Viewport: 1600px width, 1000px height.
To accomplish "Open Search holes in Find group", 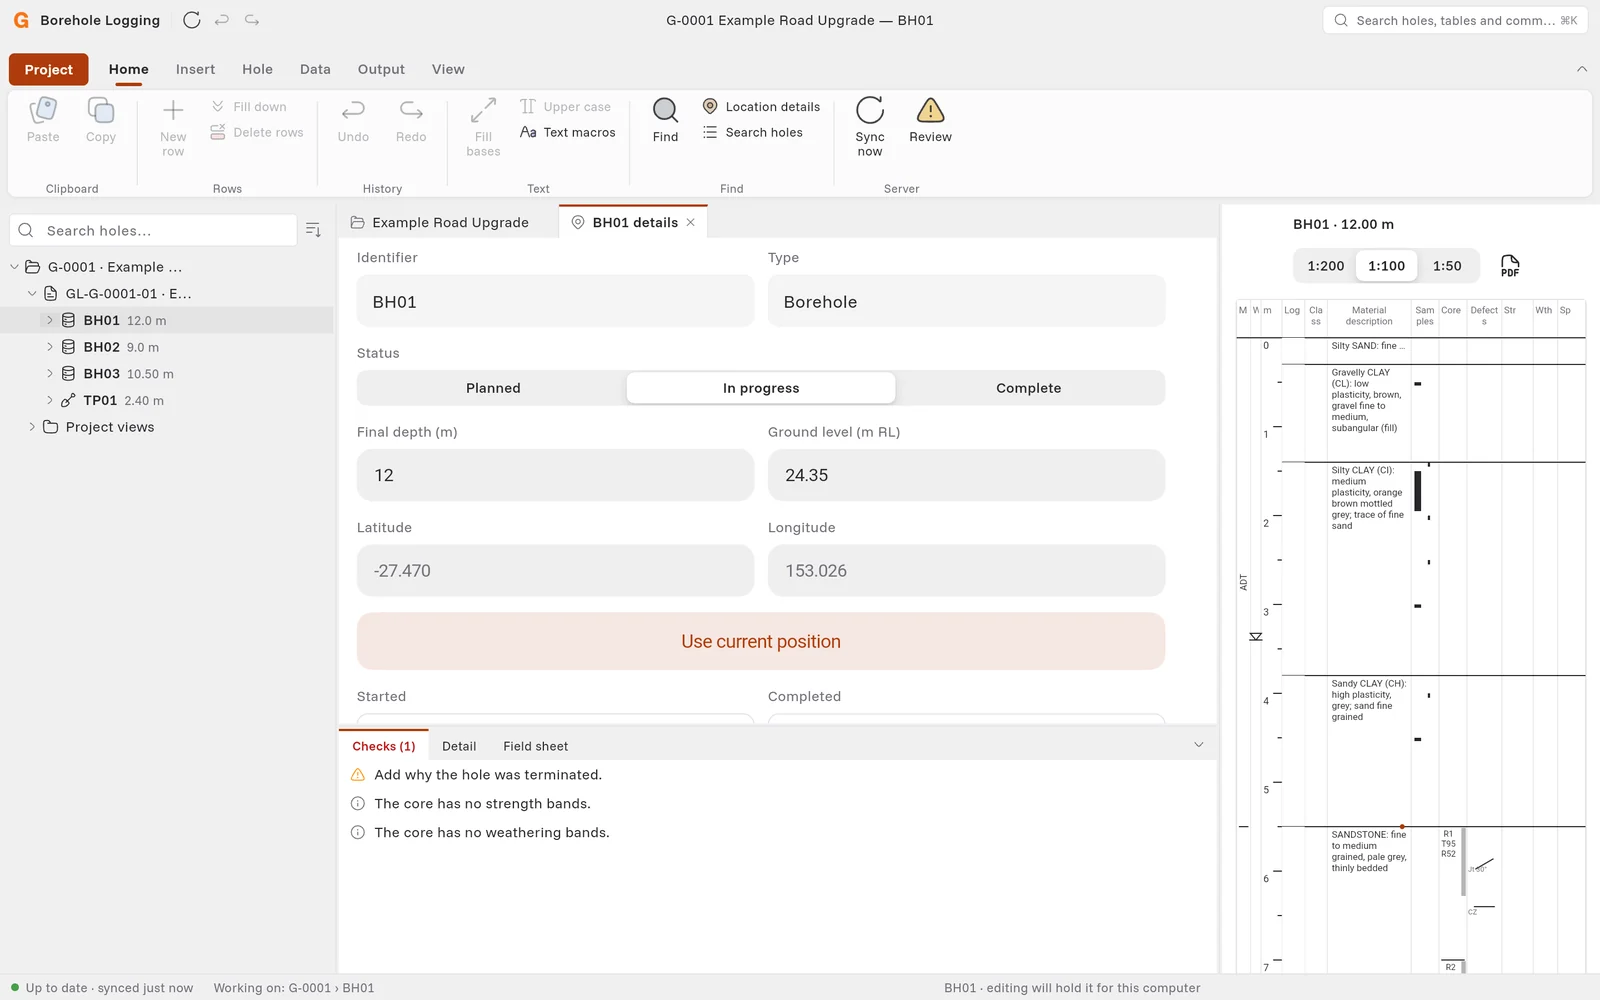I will tap(753, 132).
